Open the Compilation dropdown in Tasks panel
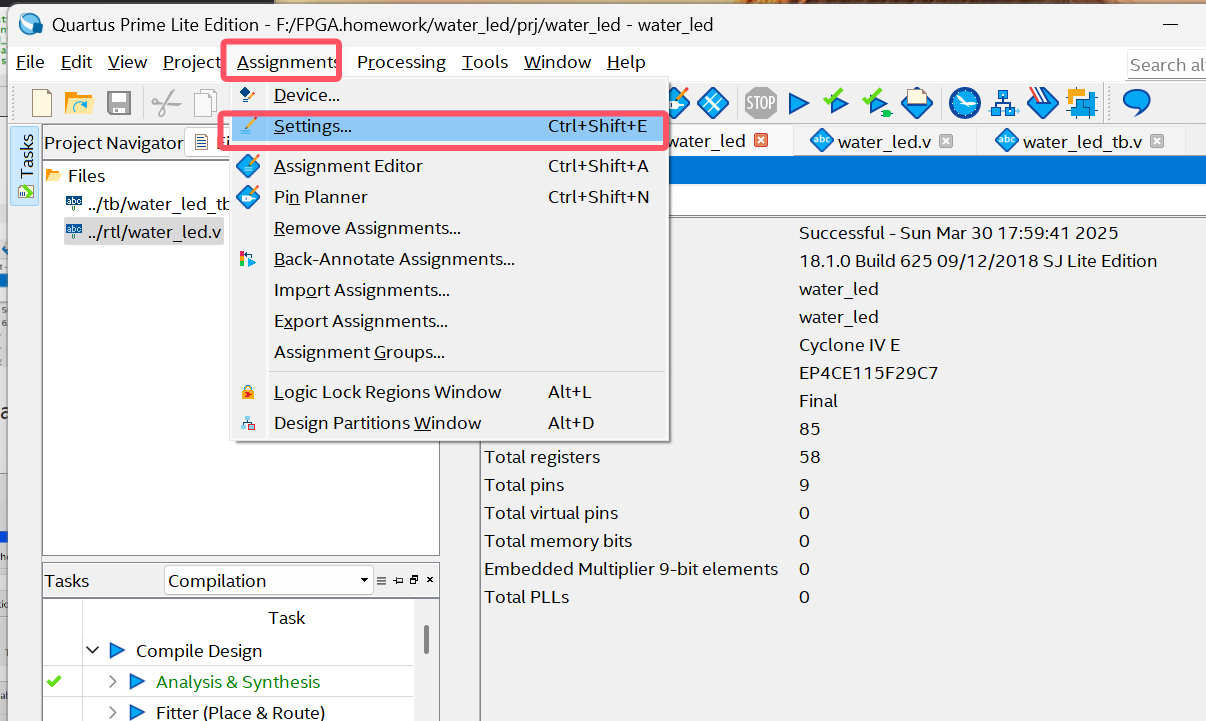The image size is (1206, 721). (x=269, y=581)
